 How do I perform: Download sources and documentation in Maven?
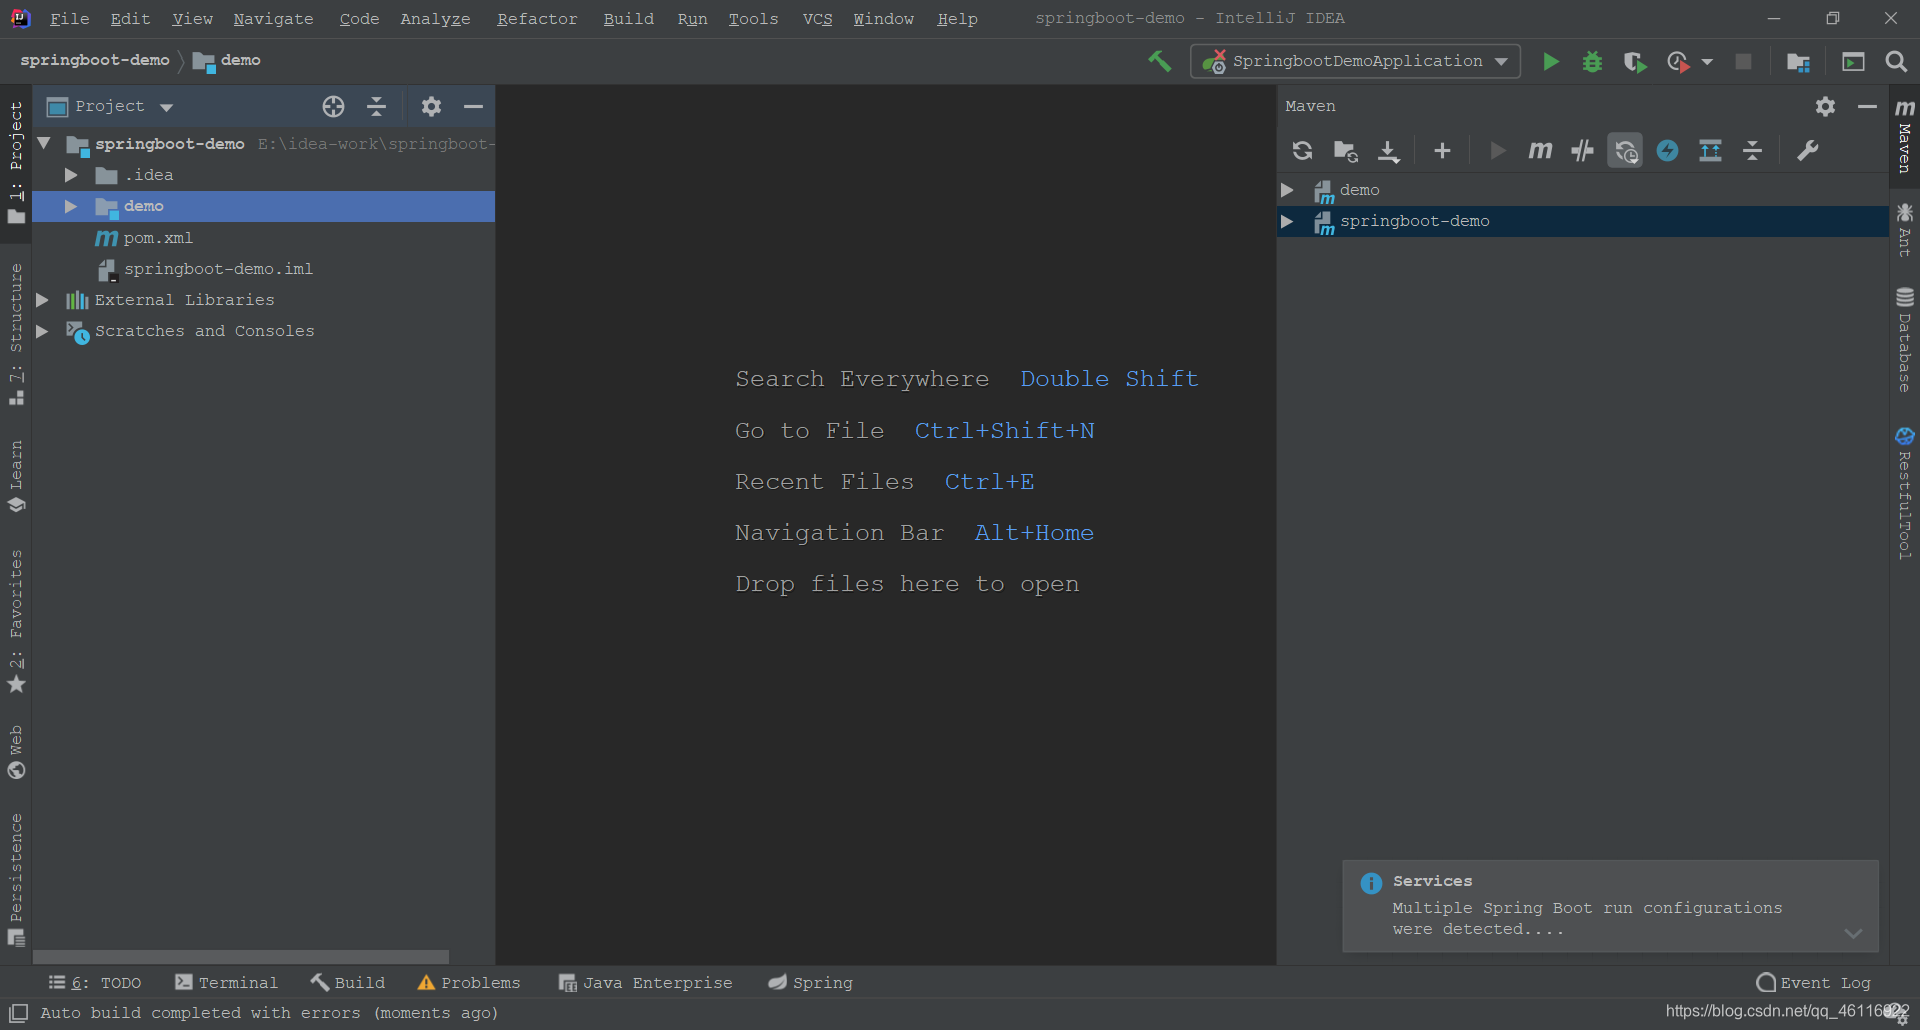click(x=1389, y=151)
